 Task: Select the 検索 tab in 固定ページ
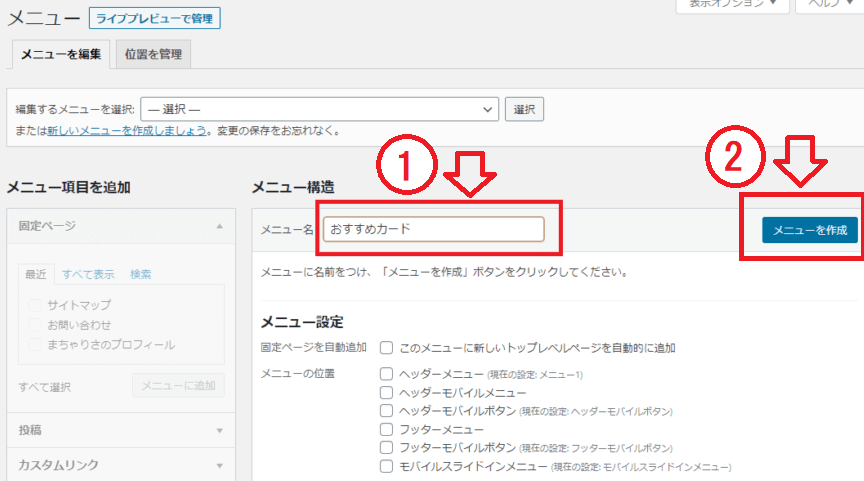click(141, 274)
